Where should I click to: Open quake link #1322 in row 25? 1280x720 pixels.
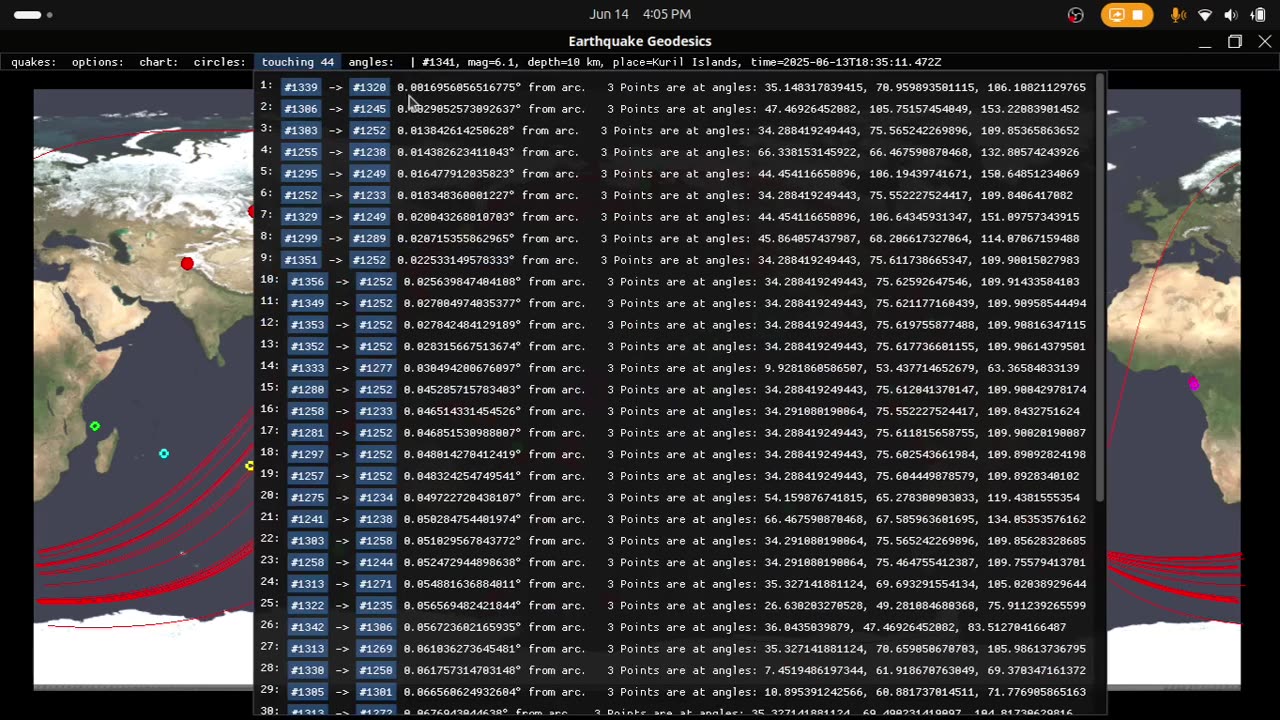(307, 606)
